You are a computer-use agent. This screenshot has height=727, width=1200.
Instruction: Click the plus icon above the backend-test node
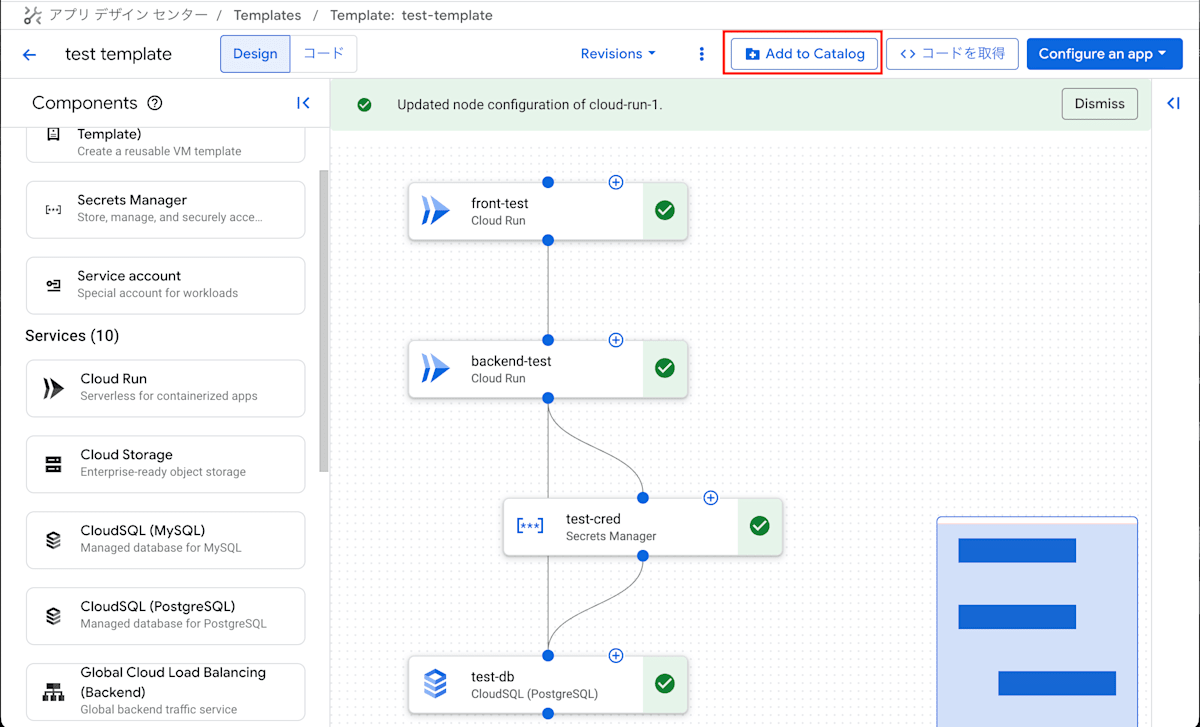point(616,340)
